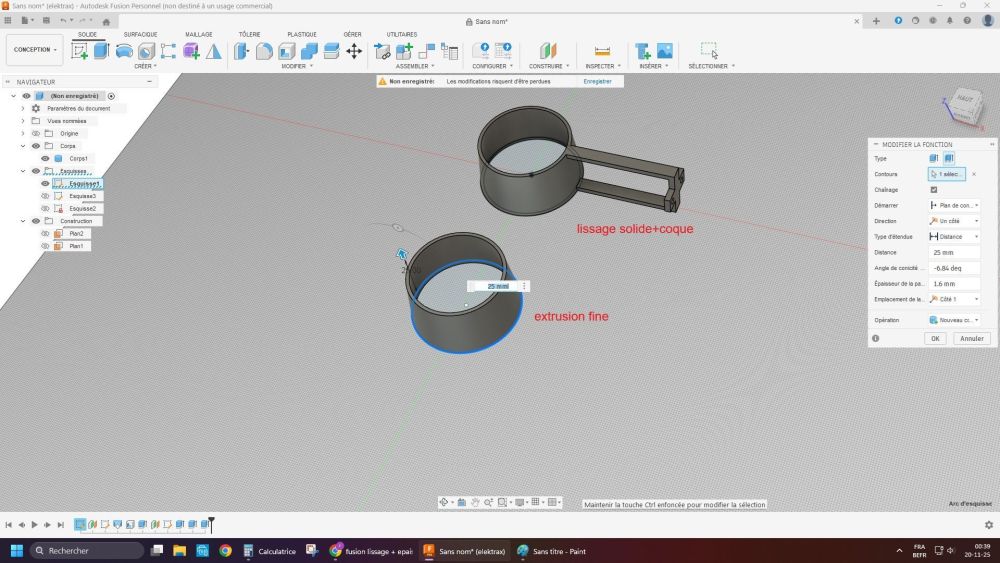The width and height of the screenshot is (1000, 563).
Task: Expand the Origine folder in navigator
Action: point(23,133)
